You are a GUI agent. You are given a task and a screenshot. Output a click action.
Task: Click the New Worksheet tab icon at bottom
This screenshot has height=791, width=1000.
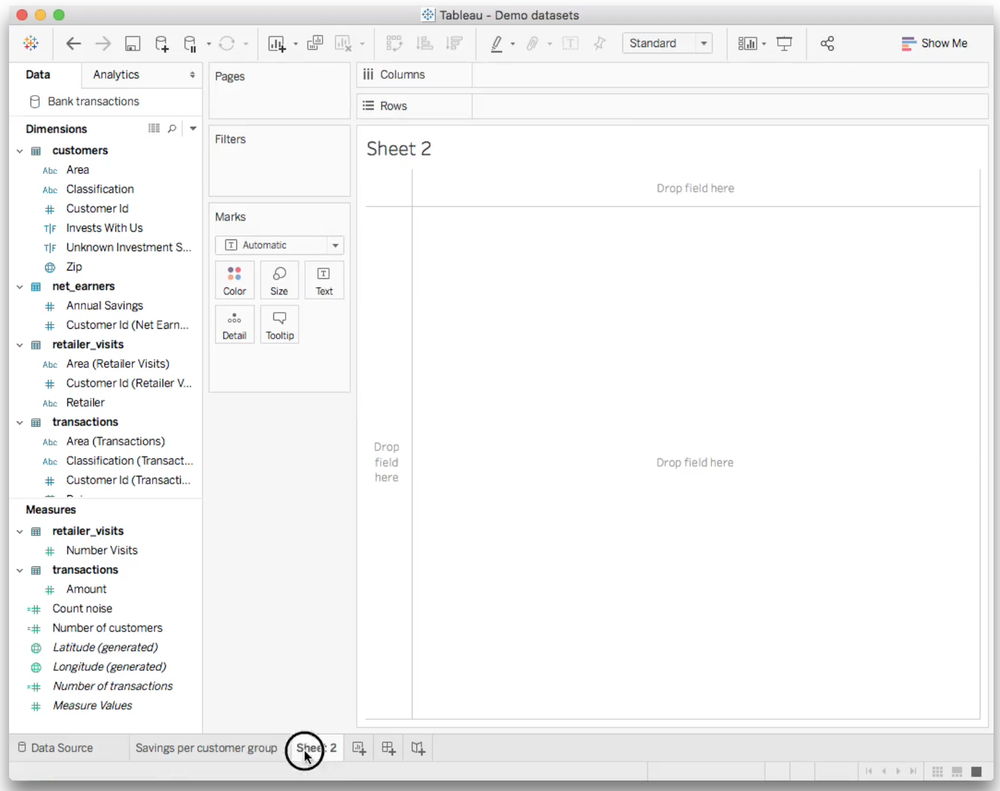point(359,748)
